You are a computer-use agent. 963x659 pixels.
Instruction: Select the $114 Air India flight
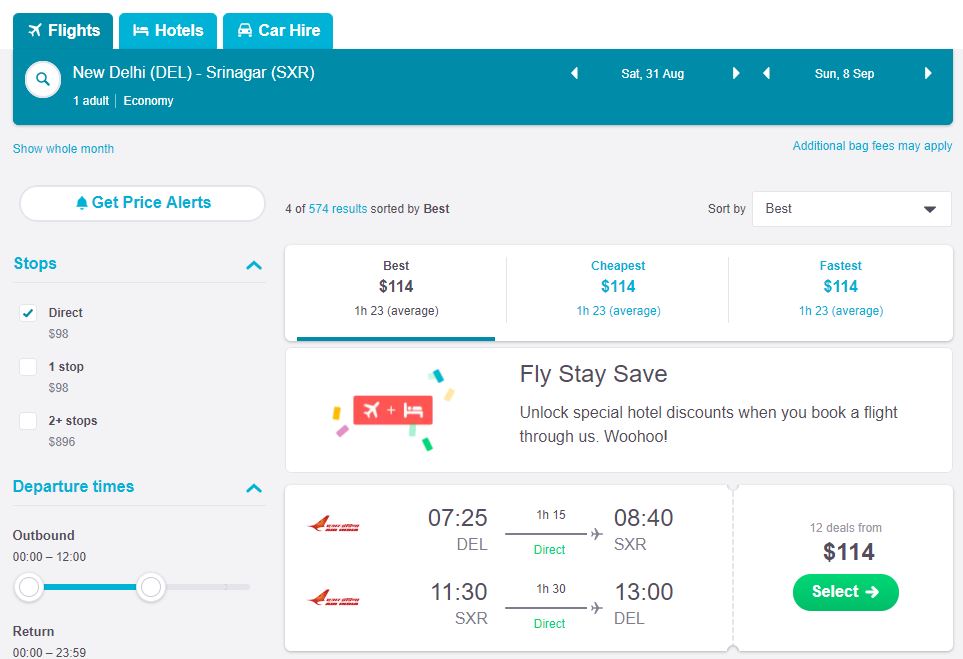click(x=845, y=592)
